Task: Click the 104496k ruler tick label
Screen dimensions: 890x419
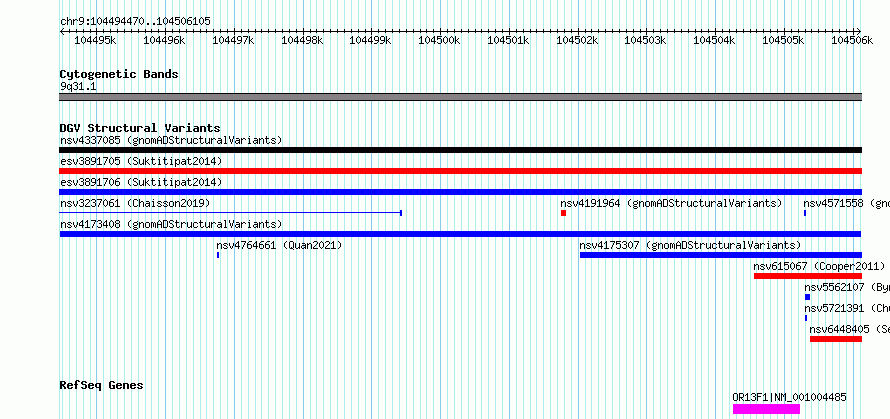Action: (x=164, y=40)
